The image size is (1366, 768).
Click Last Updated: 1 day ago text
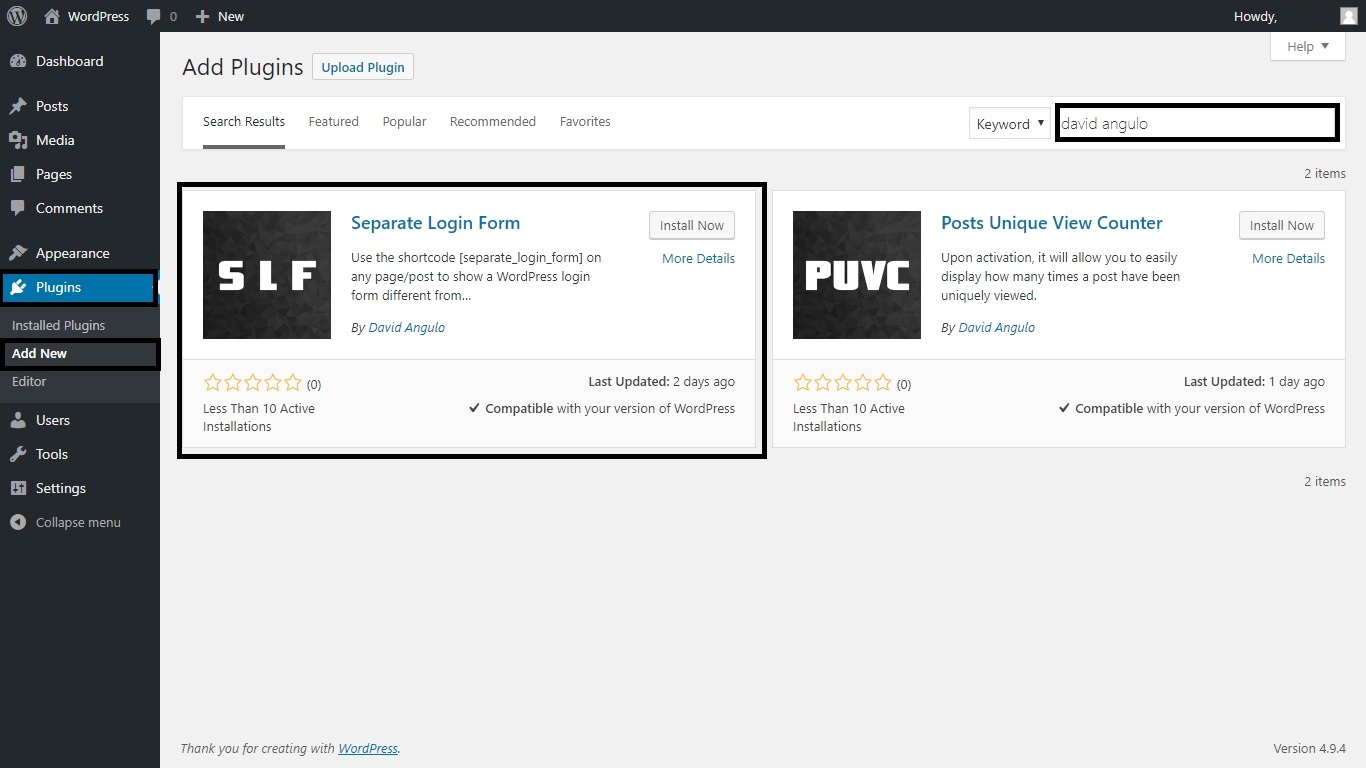pos(1254,381)
